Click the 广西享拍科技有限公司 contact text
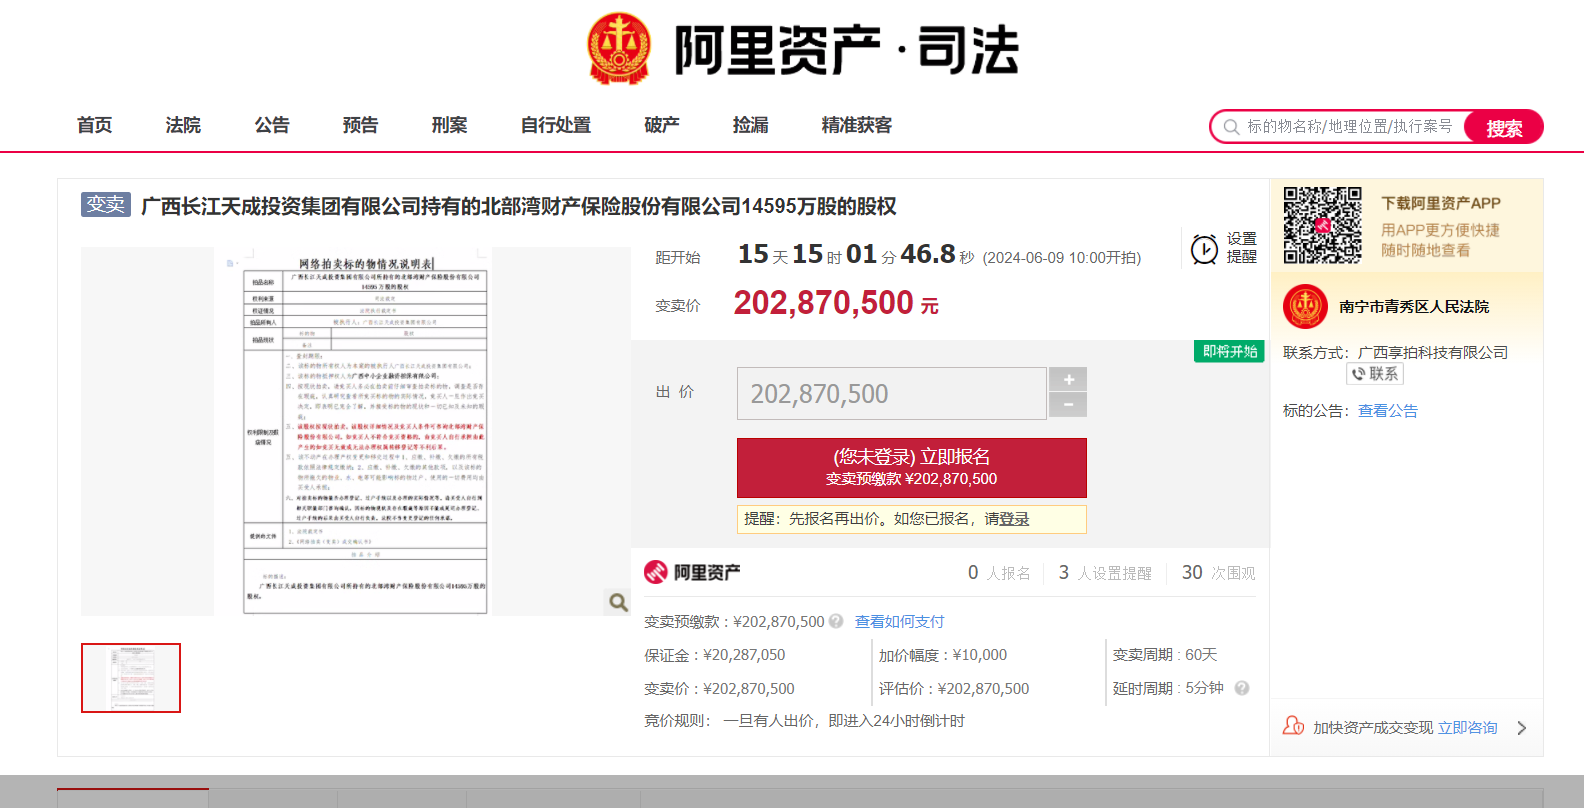Viewport: 1584px width, 808px height. [1433, 352]
